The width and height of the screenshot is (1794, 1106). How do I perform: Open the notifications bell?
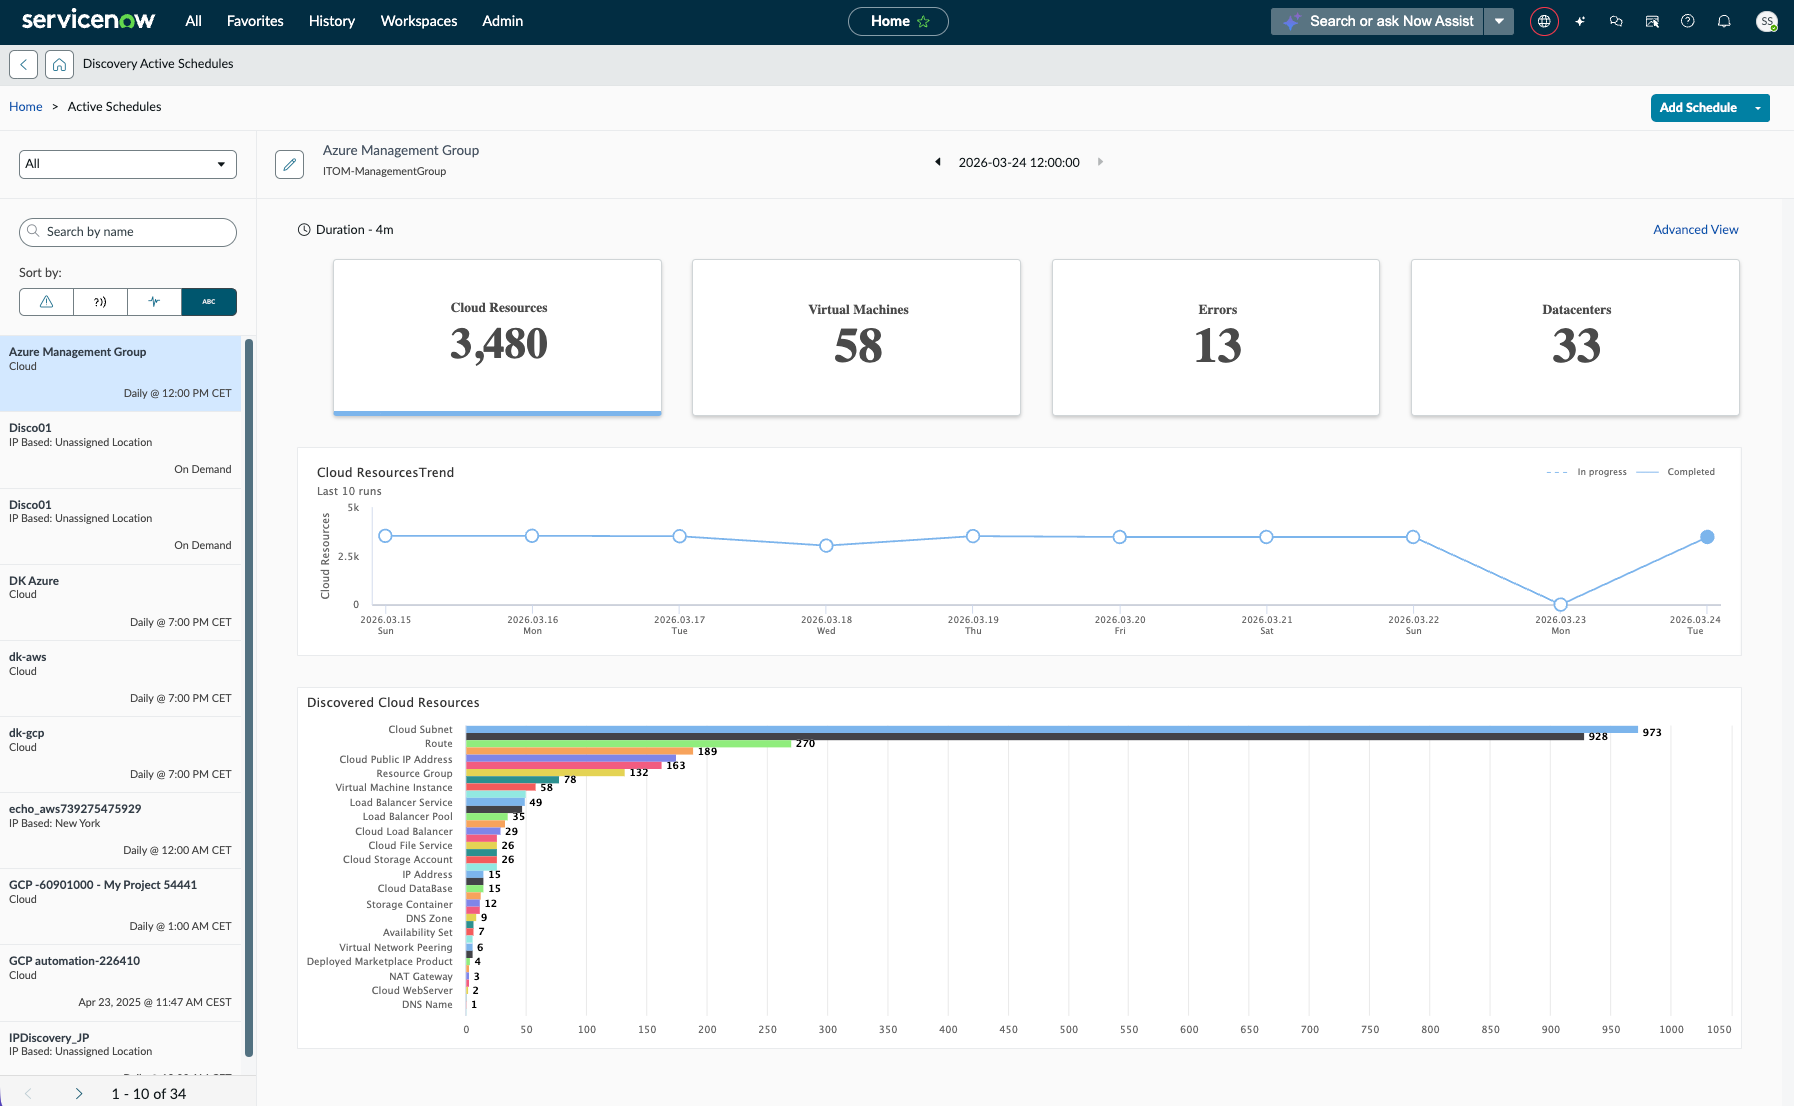pyautogui.click(x=1724, y=21)
